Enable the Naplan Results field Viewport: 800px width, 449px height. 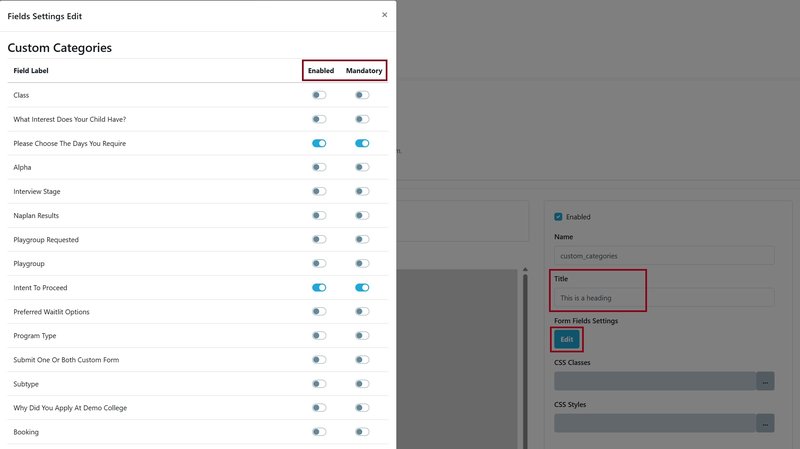(x=319, y=215)
